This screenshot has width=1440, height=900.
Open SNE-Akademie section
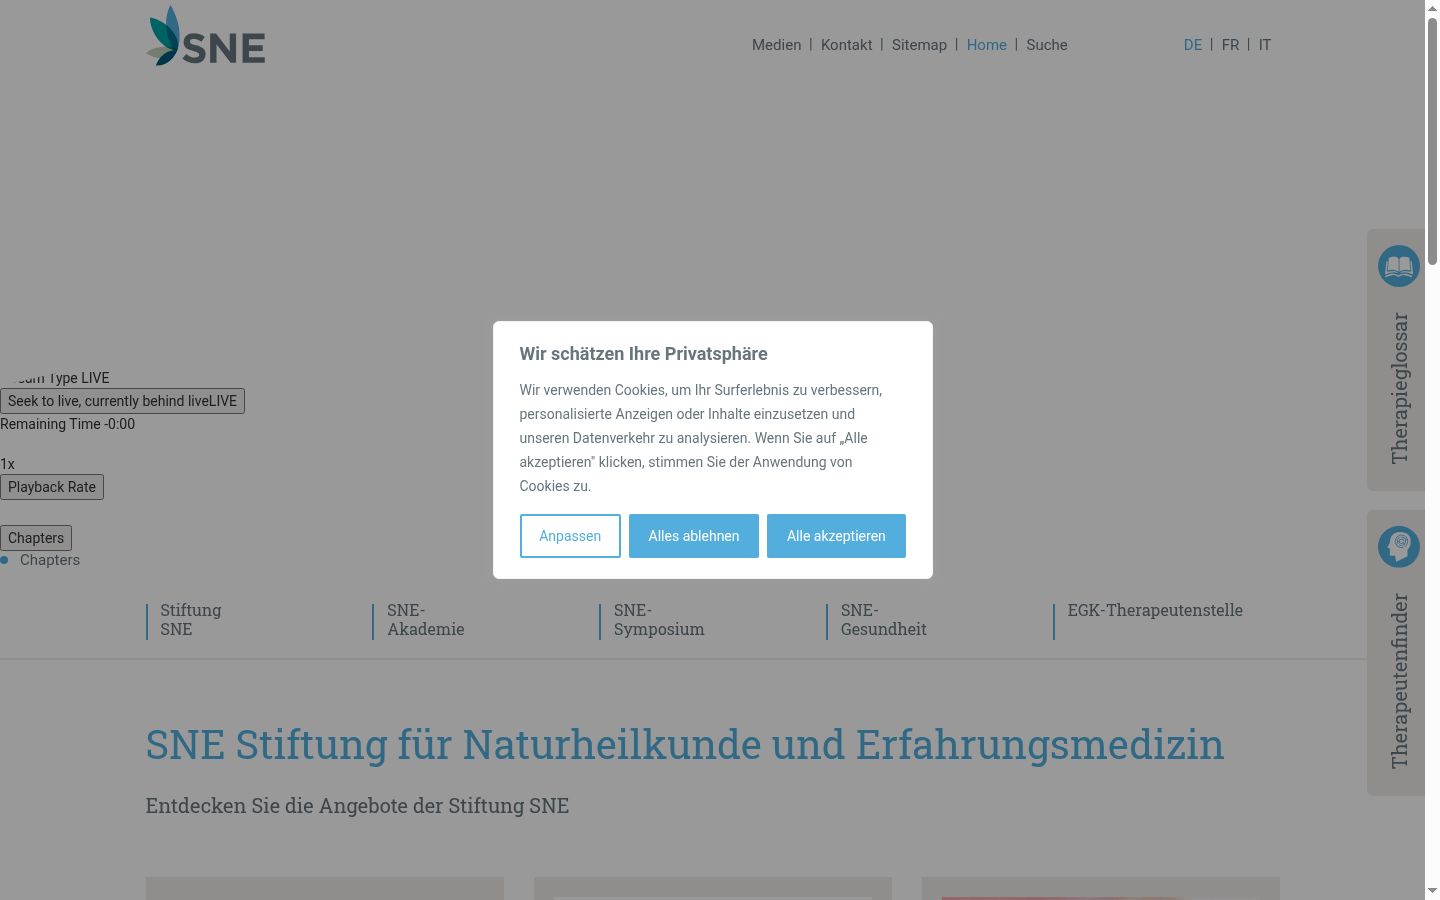coord(426,620)
